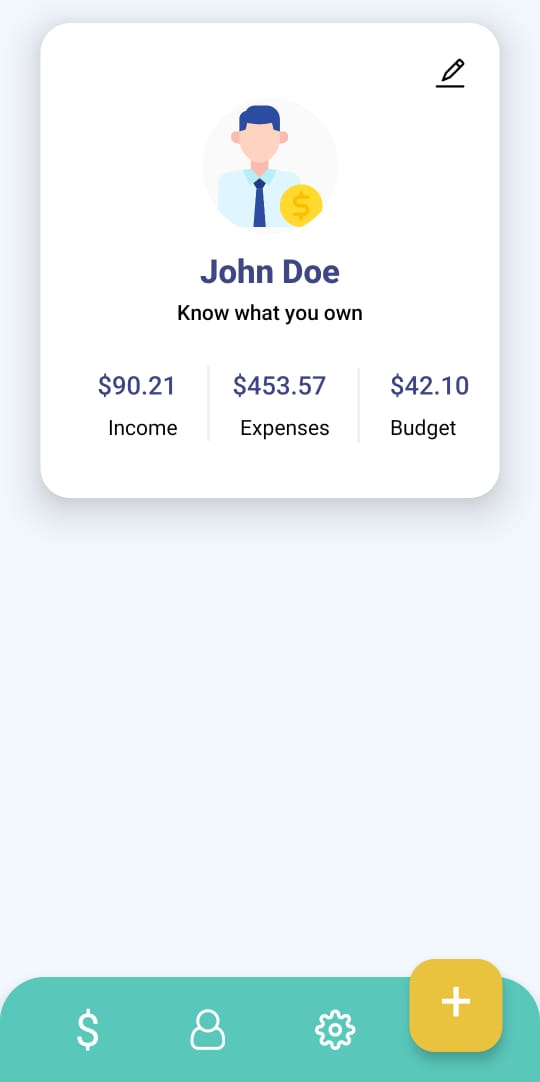The width and height of the screenshot is (540, 1082).
Task: Tap the gold dollar coin badge on avatar
Action: (x=301, y=205)
